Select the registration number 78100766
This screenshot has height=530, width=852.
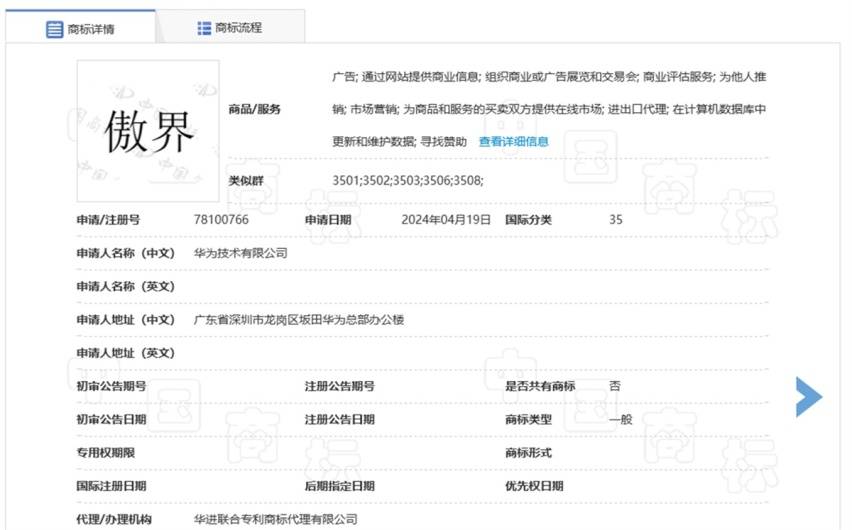click(221, 220)
